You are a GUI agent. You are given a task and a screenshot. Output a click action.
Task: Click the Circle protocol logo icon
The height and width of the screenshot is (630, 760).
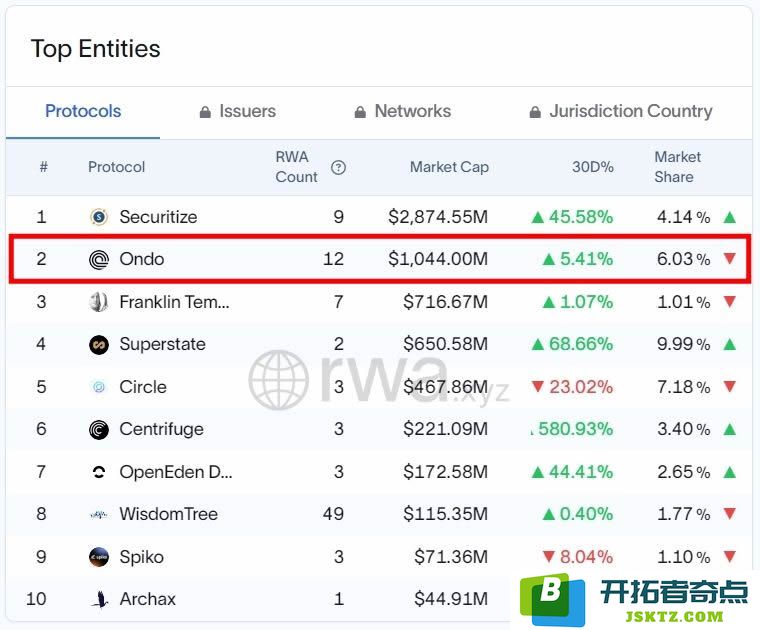pos(99,387)
